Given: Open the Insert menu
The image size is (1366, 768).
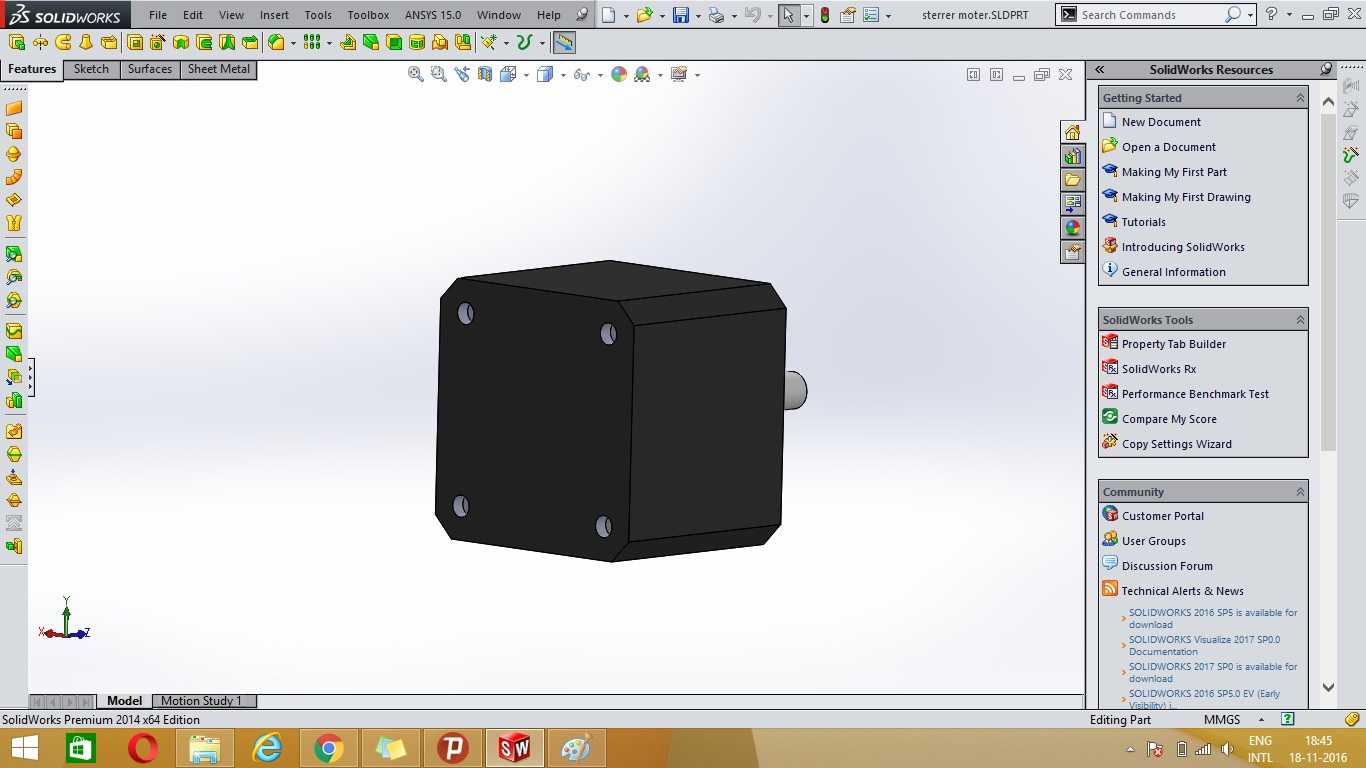Looking at the screenshot, I should point(274,15).
